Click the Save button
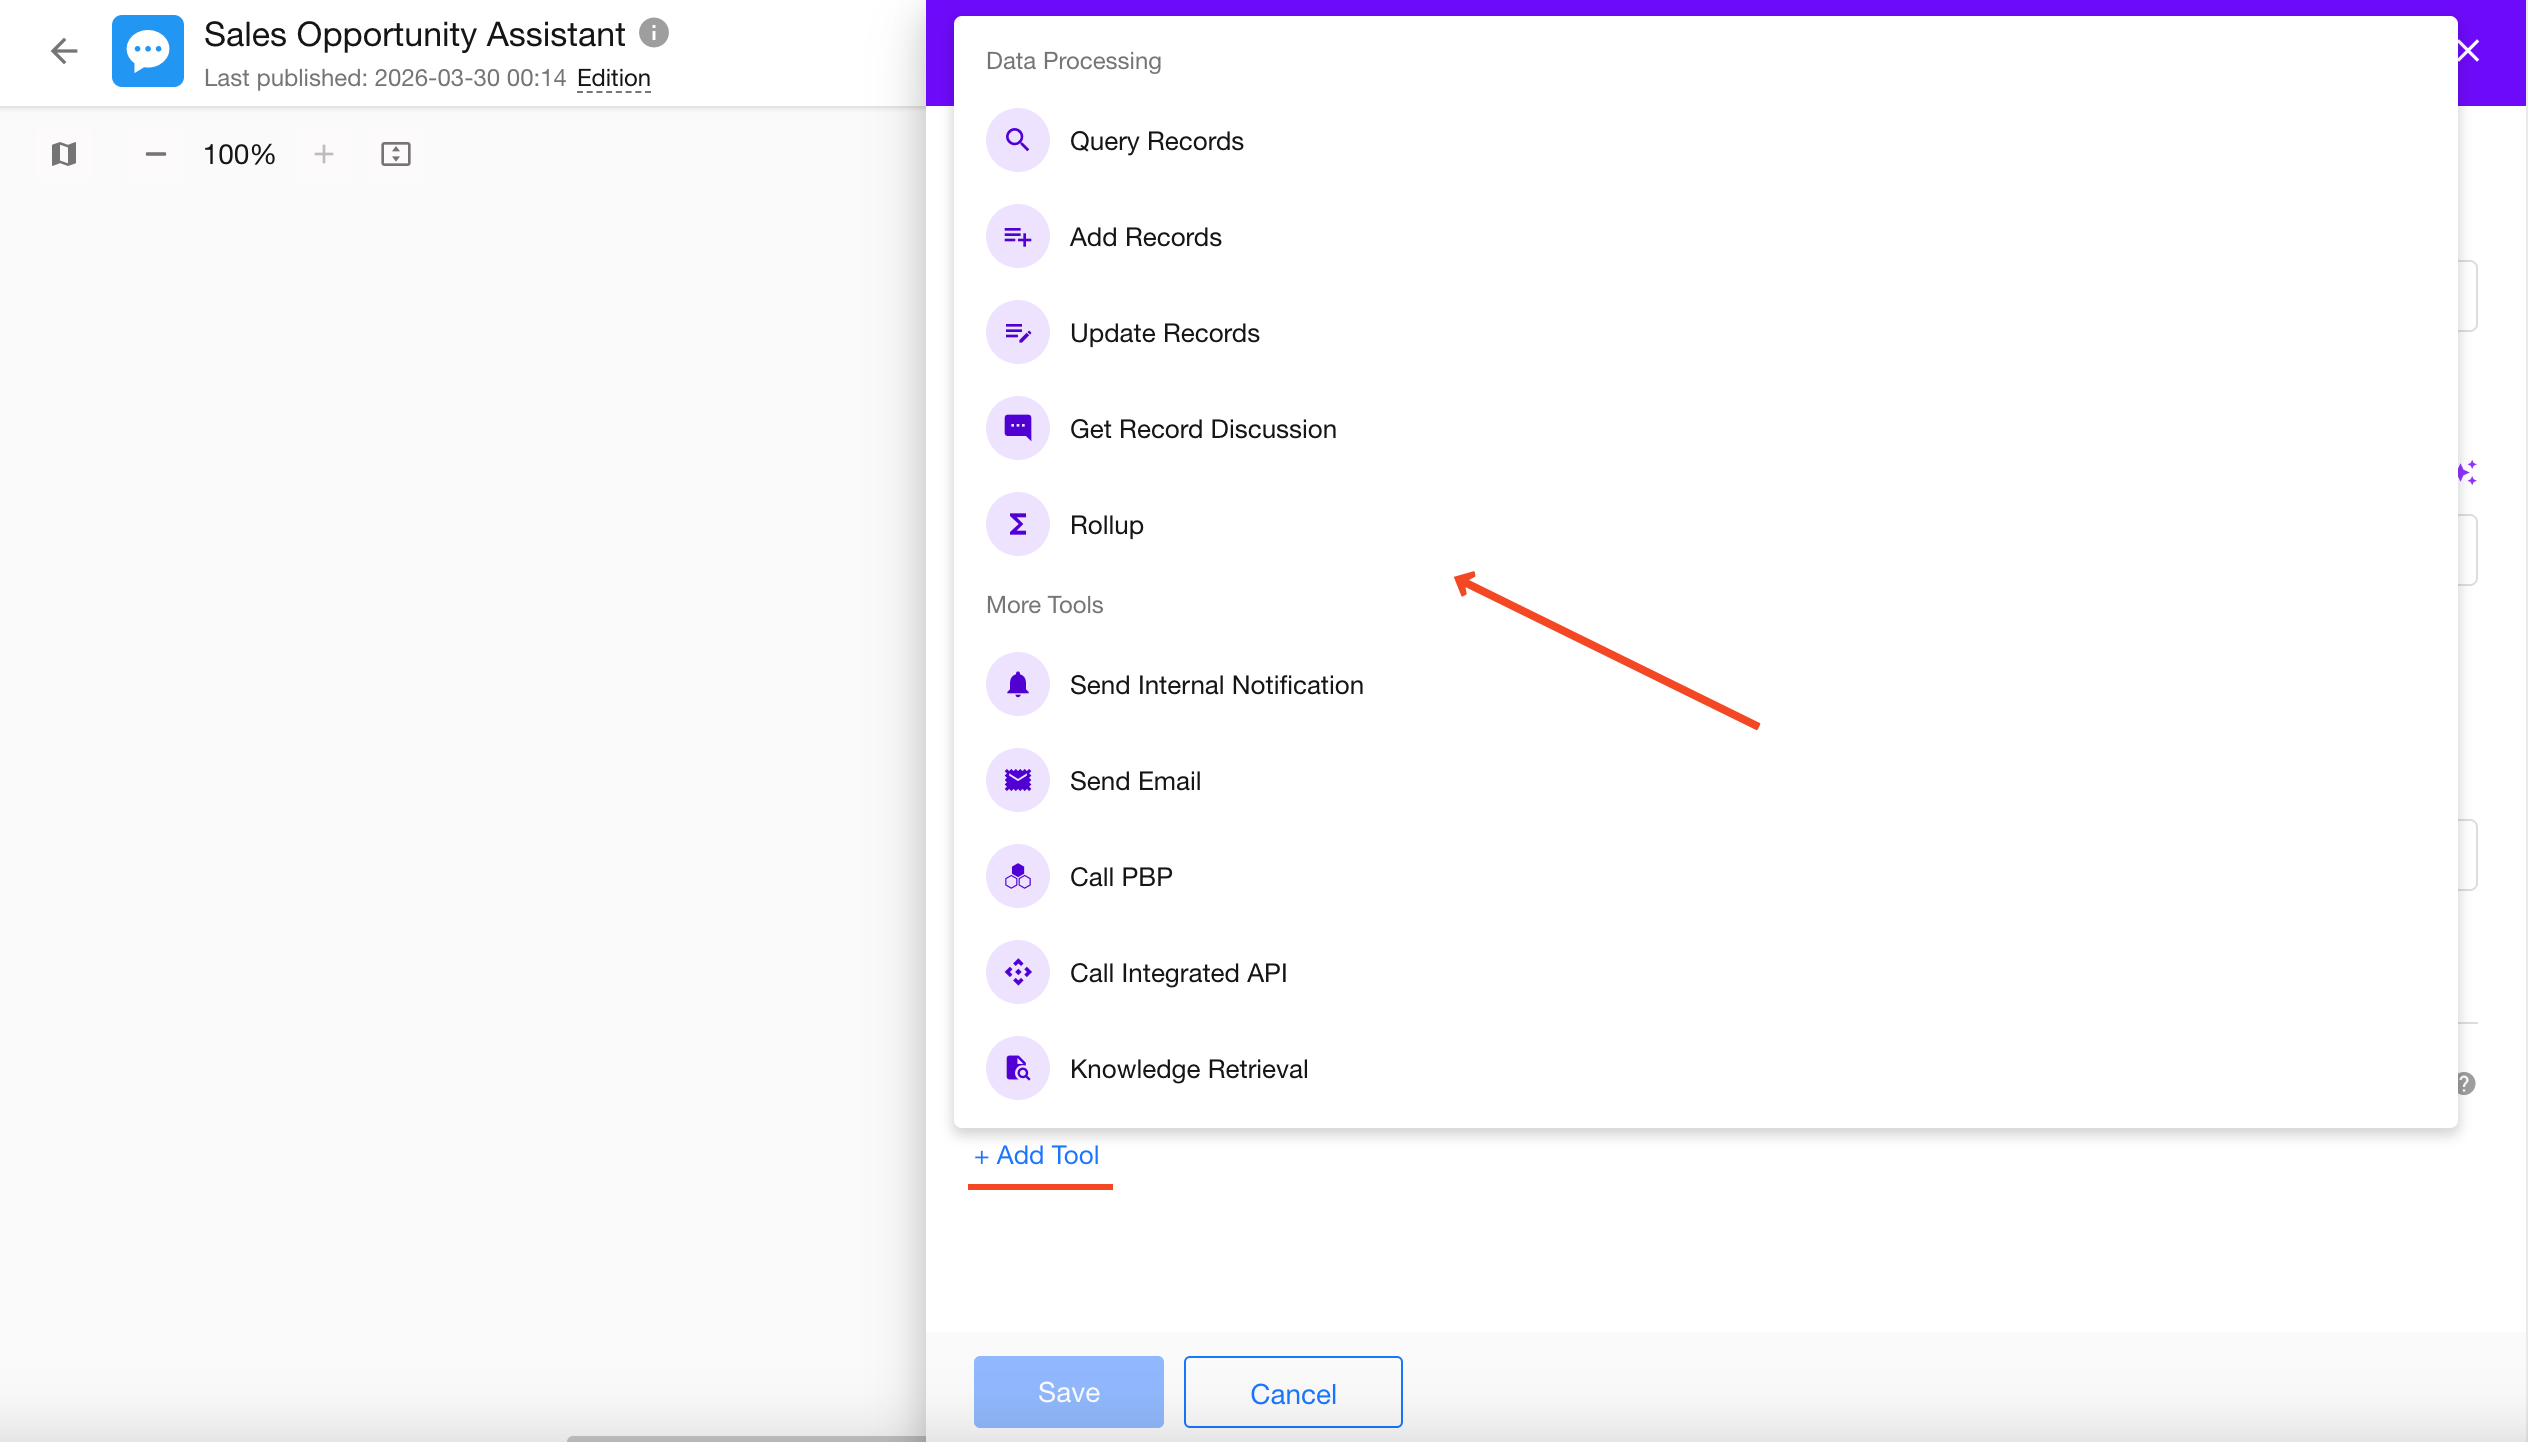The image size is (2528, 1442). (1068, 1391)
